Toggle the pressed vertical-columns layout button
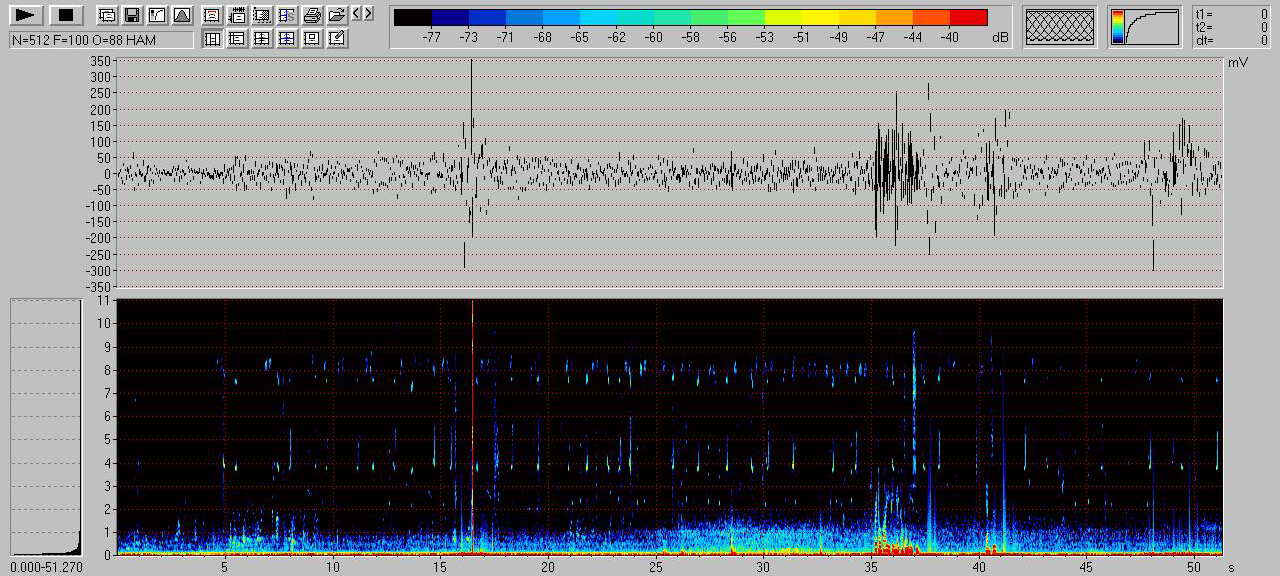 click(x=212, y=39)
